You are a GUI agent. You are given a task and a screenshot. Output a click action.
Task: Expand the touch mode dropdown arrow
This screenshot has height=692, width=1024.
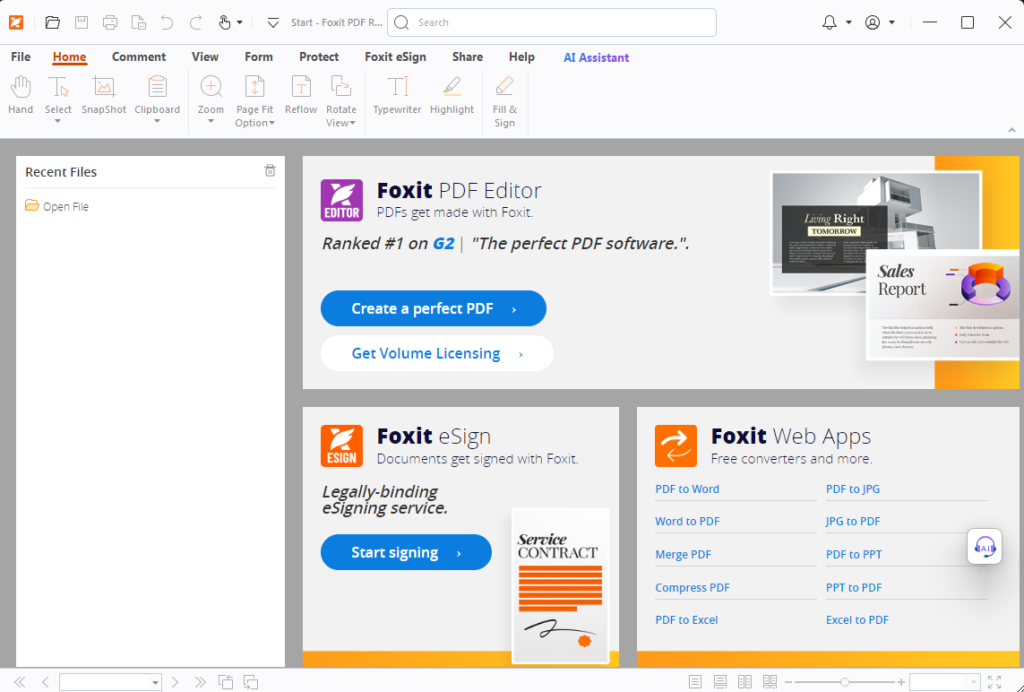240,22
